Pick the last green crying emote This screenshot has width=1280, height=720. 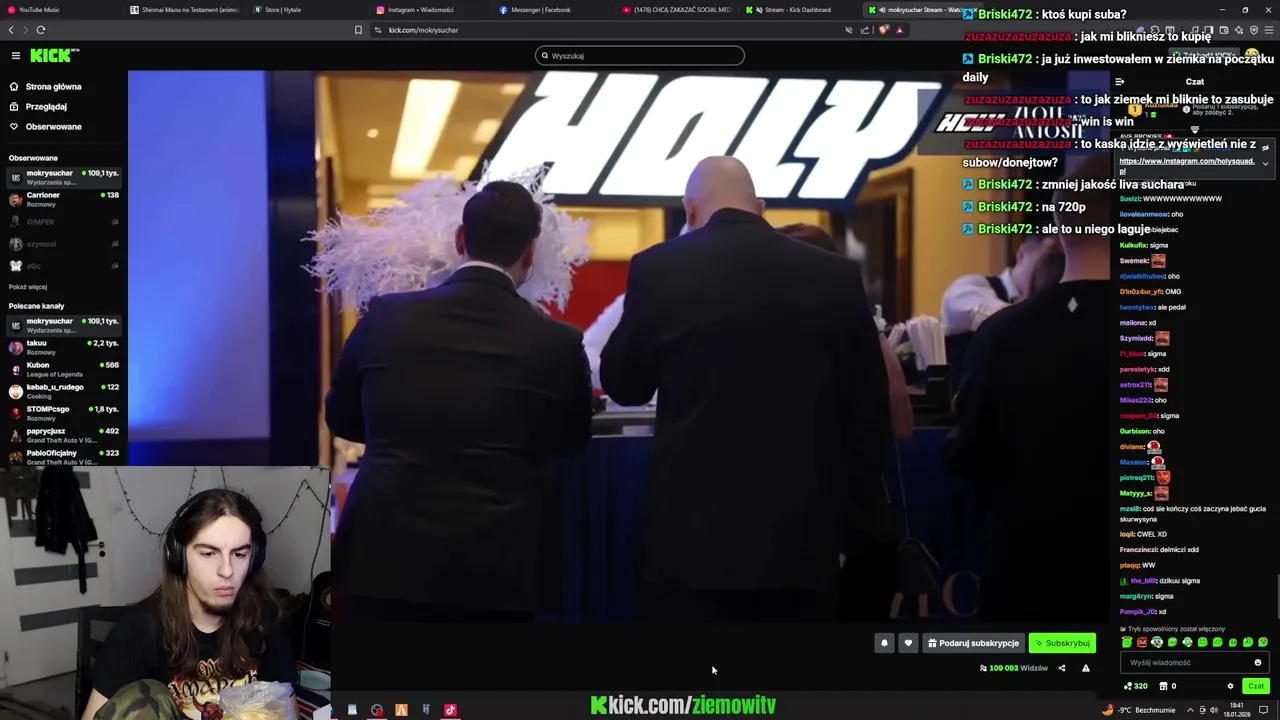coord(1263,642)
